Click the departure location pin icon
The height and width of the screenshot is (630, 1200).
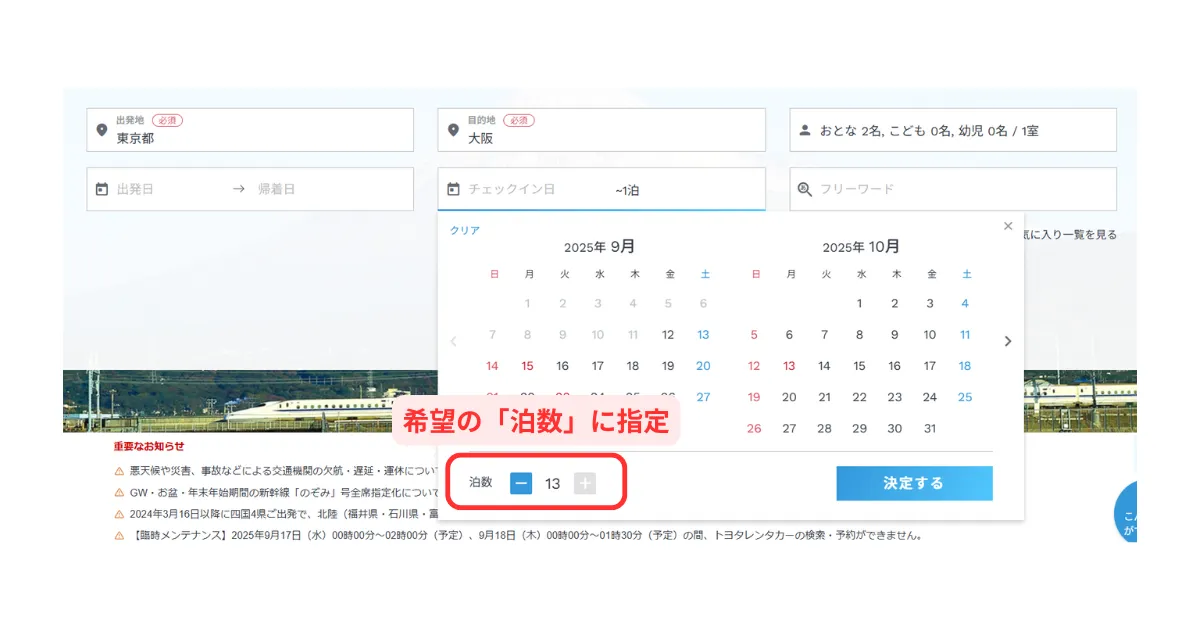pos(101,130)
